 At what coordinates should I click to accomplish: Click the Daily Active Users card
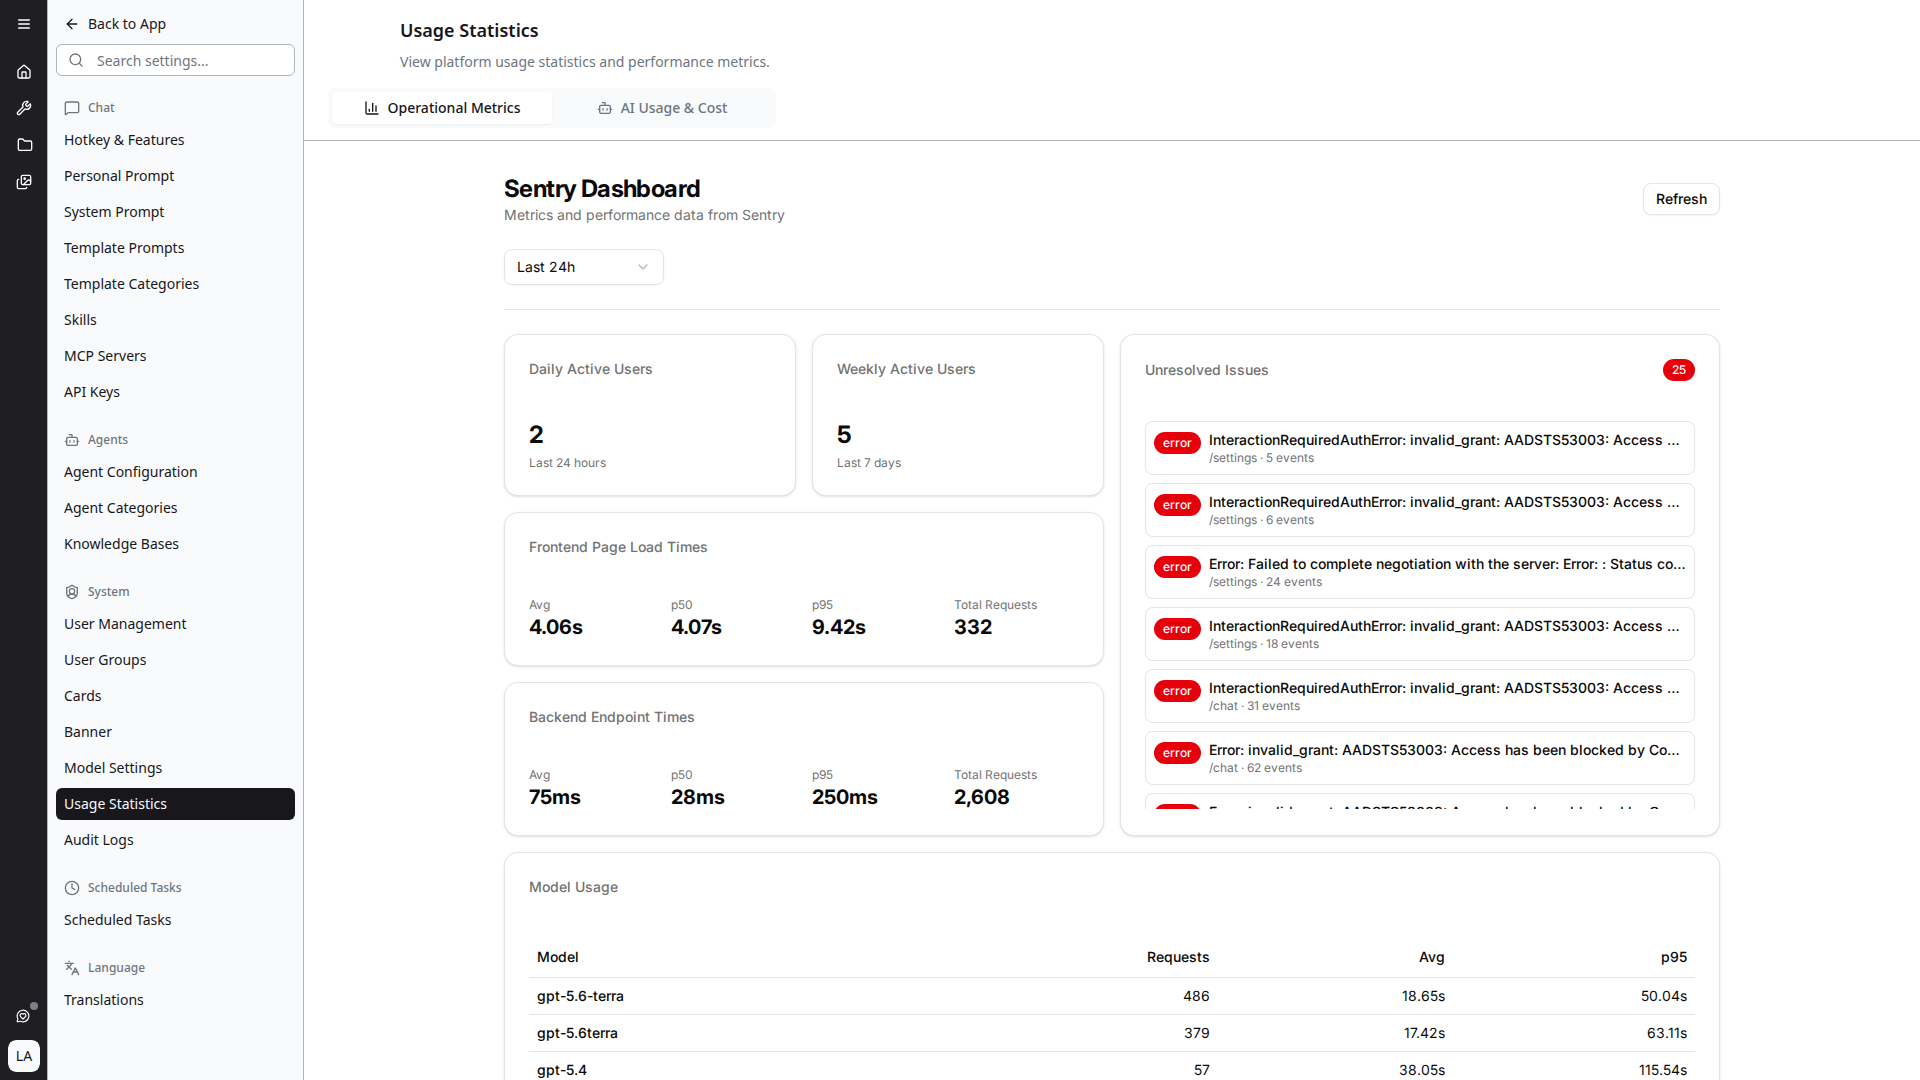650,415
